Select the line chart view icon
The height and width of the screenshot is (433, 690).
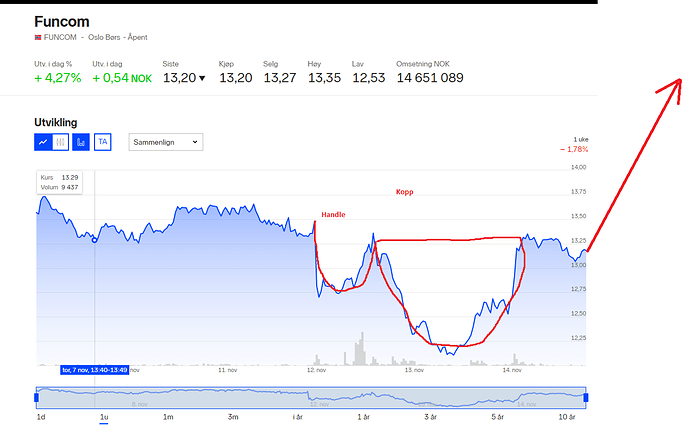point(43,142)
